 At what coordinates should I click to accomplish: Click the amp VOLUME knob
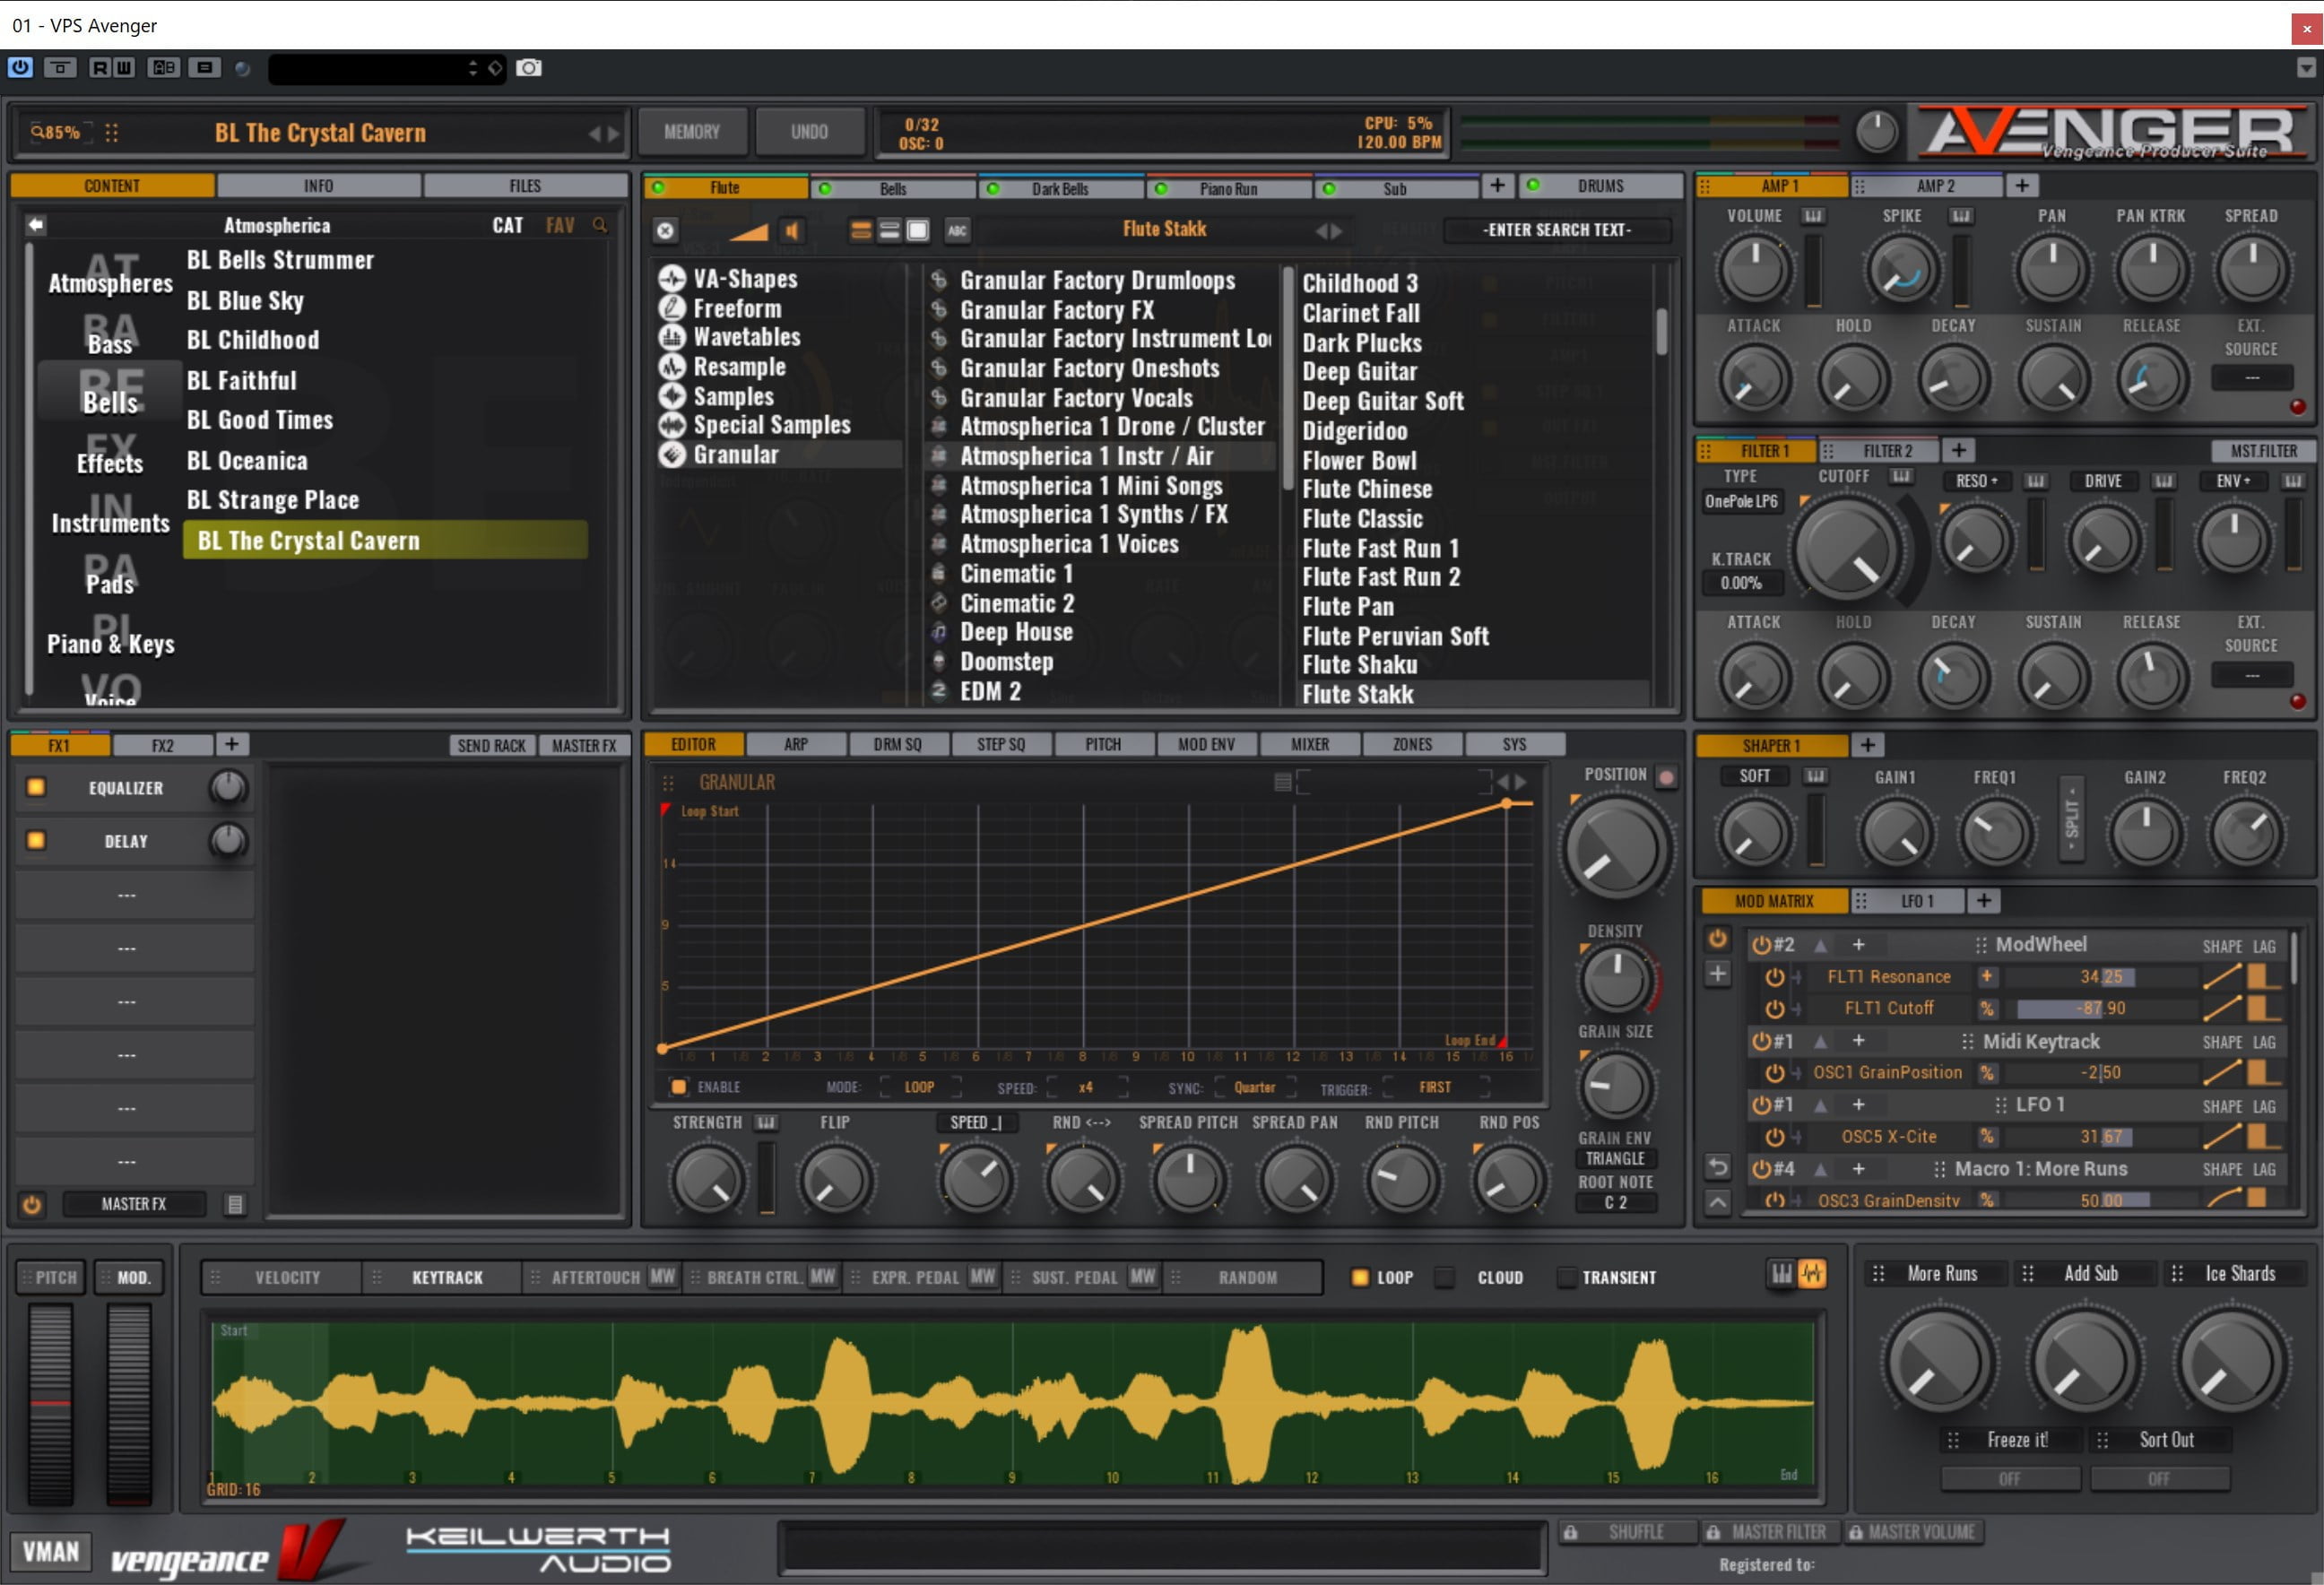(x=1754, y=269)
